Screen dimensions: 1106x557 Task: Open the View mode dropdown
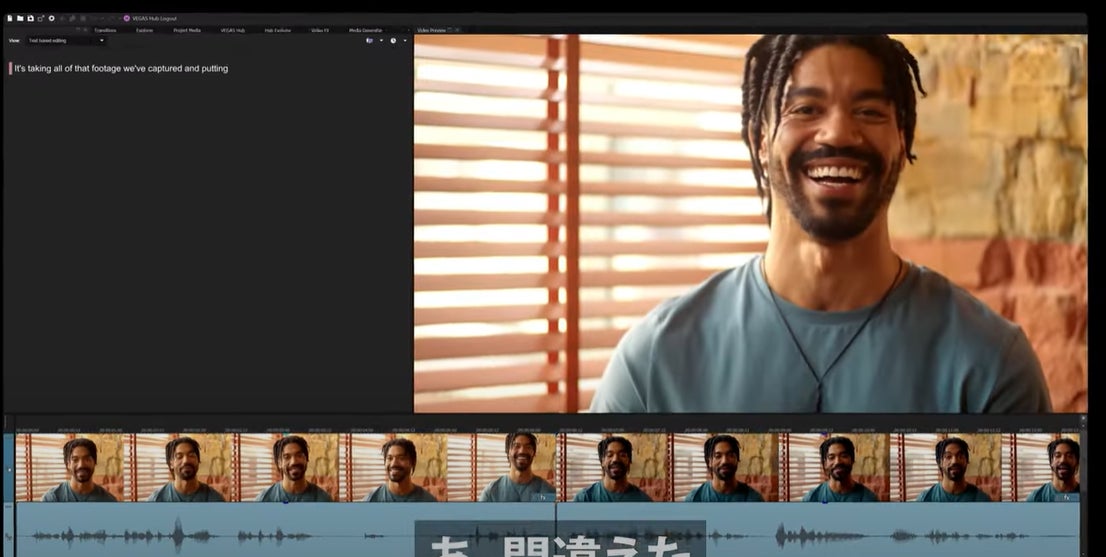66,41
